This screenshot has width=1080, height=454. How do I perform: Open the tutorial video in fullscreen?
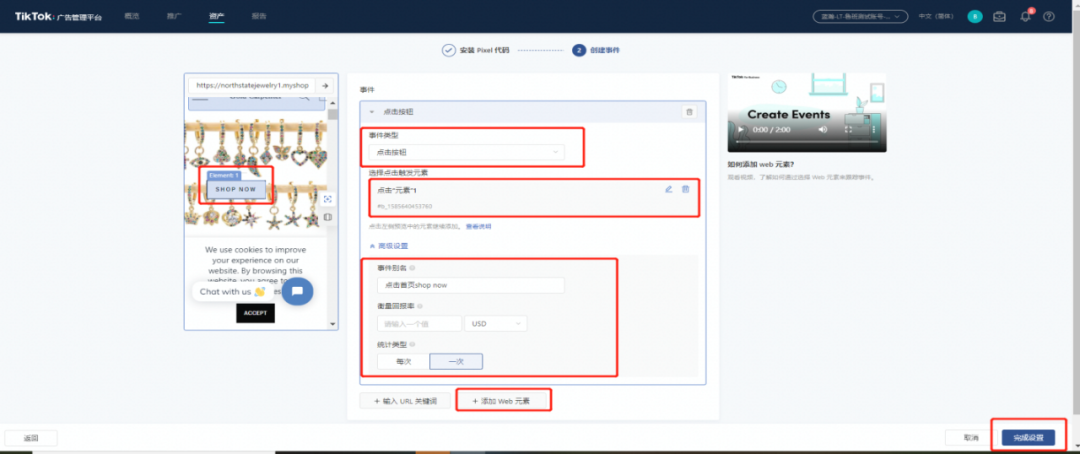(x=849, y=130)
